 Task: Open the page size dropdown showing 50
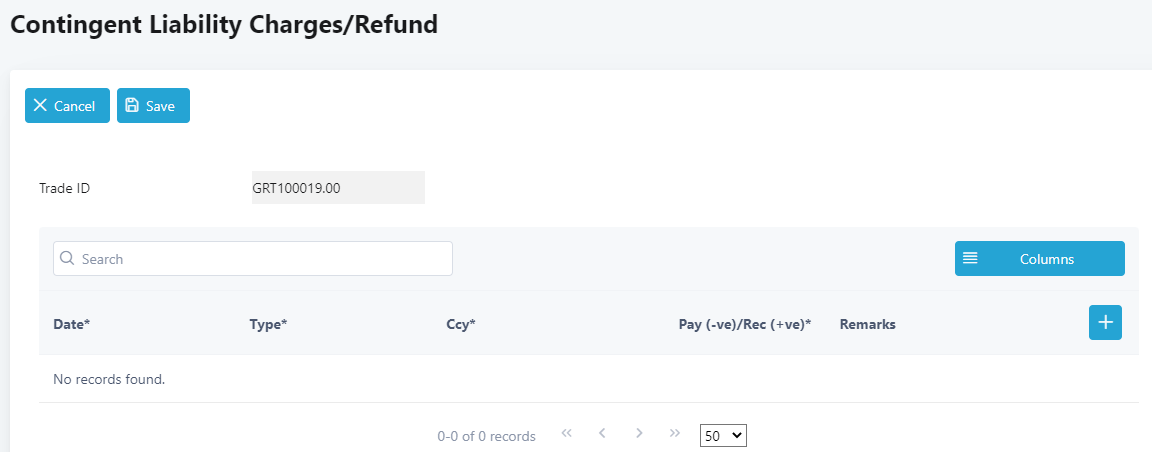coord(724,435)
